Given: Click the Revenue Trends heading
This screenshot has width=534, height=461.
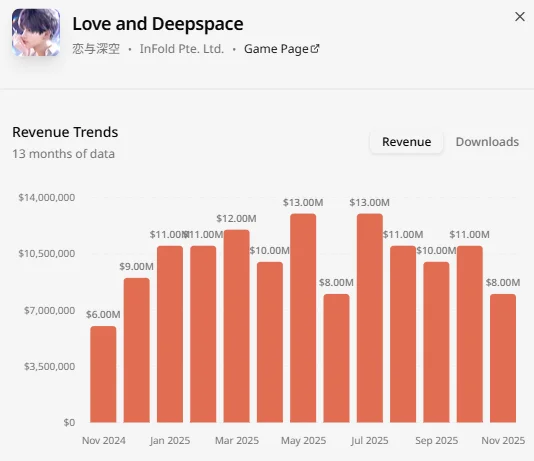Looking at the screenshot, I should [65, 132].
